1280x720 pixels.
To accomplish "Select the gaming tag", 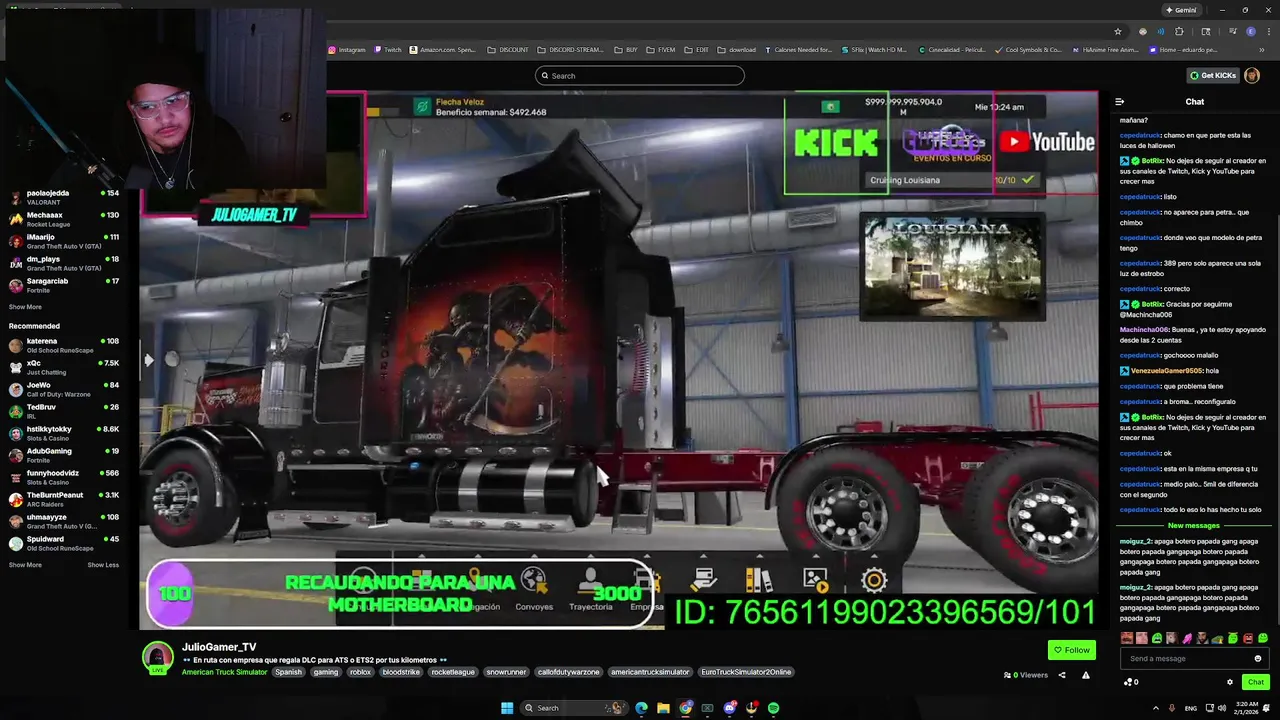I will click(x=325, y=672).
